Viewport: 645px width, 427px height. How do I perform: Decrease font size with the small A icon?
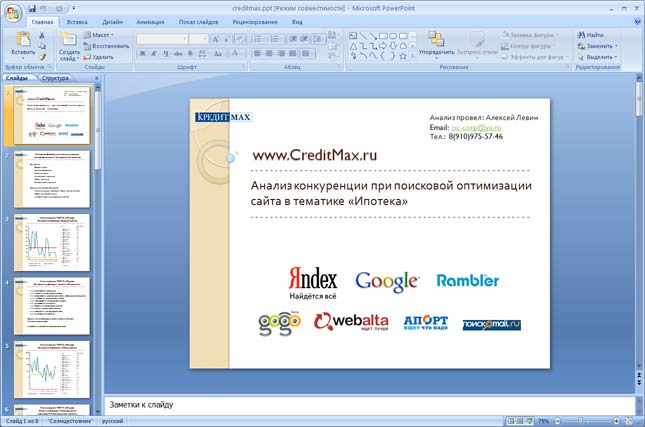(227, 39)
